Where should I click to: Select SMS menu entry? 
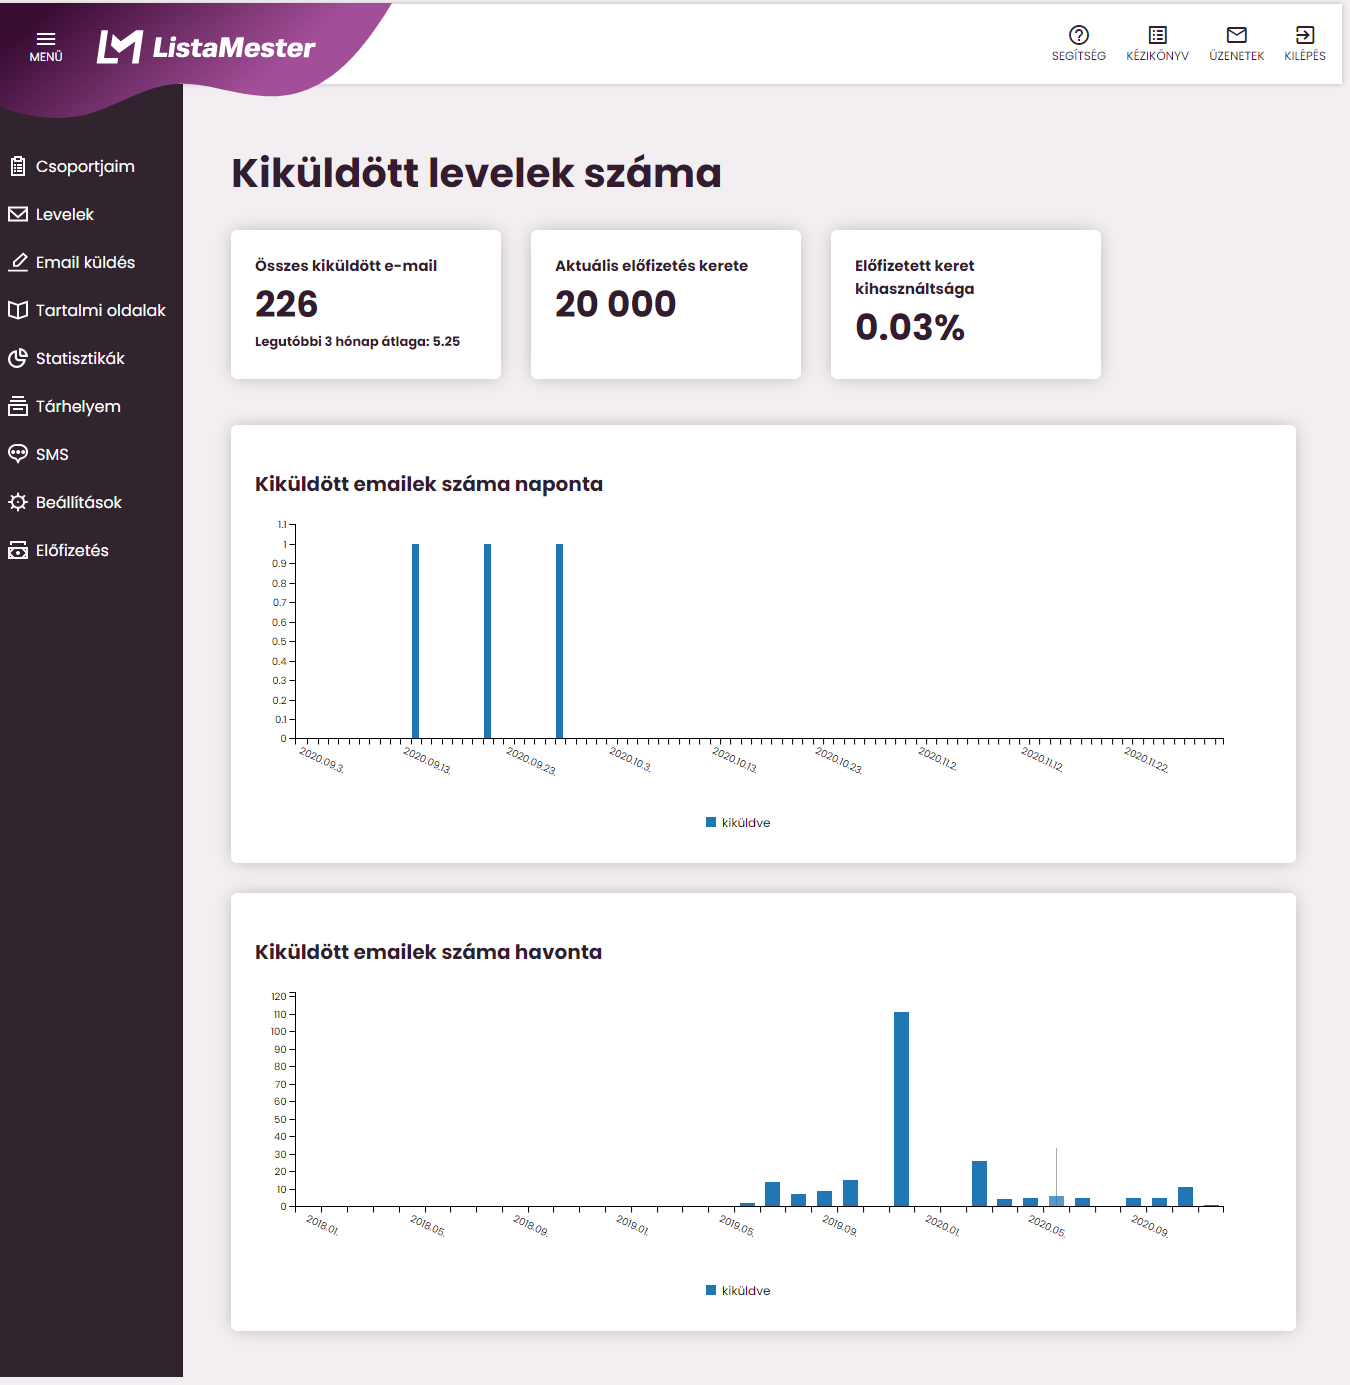(52, 454)
